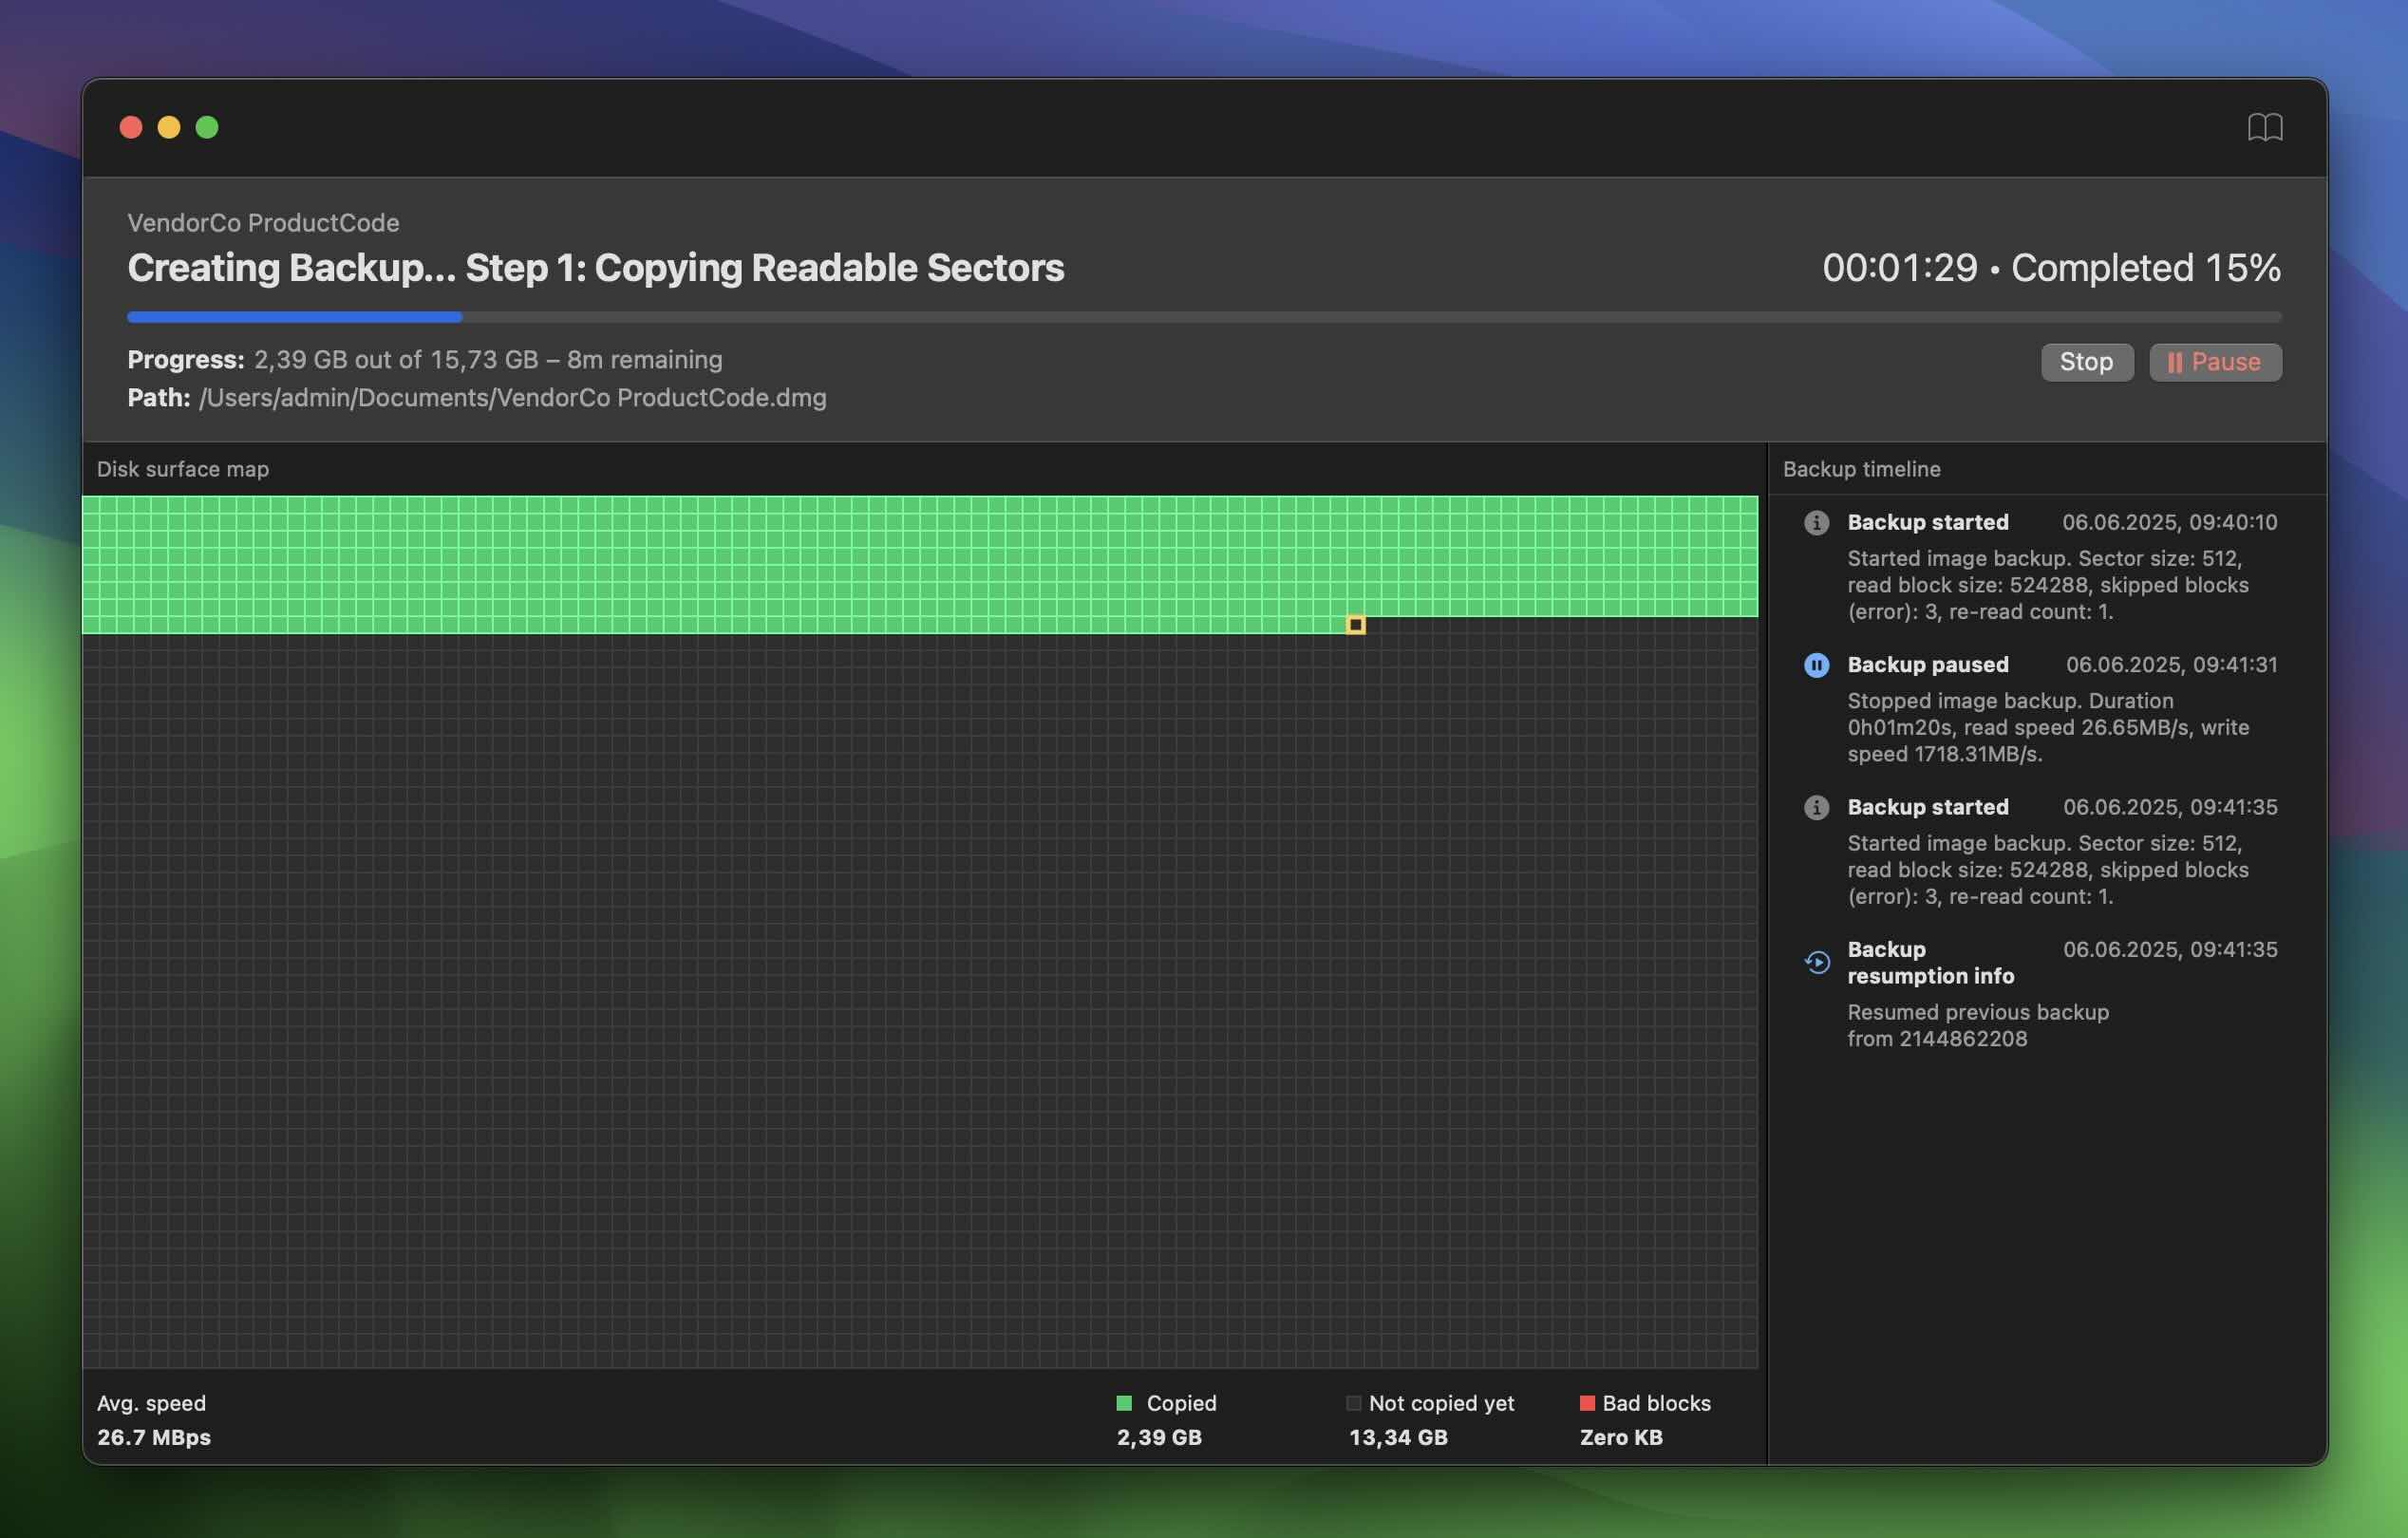Click the "Backup resumption info" title

click(1930, 962)
